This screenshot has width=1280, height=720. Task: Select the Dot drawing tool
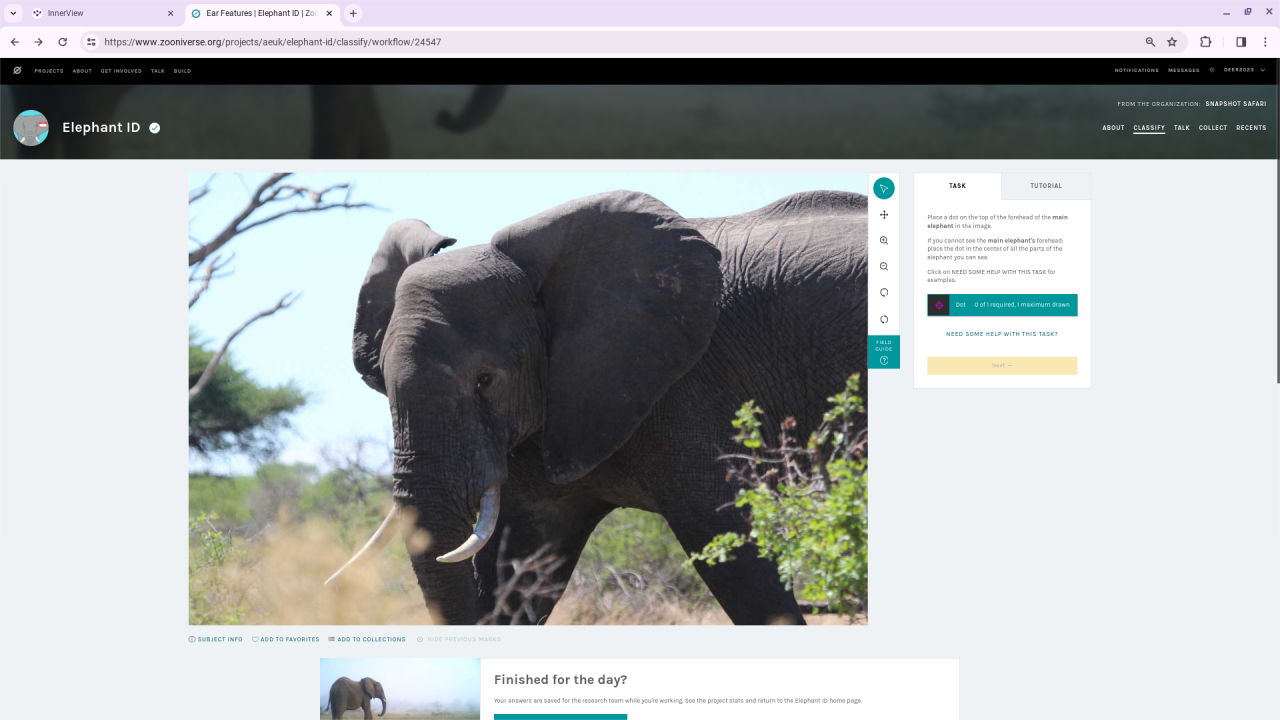[1002, 305]
